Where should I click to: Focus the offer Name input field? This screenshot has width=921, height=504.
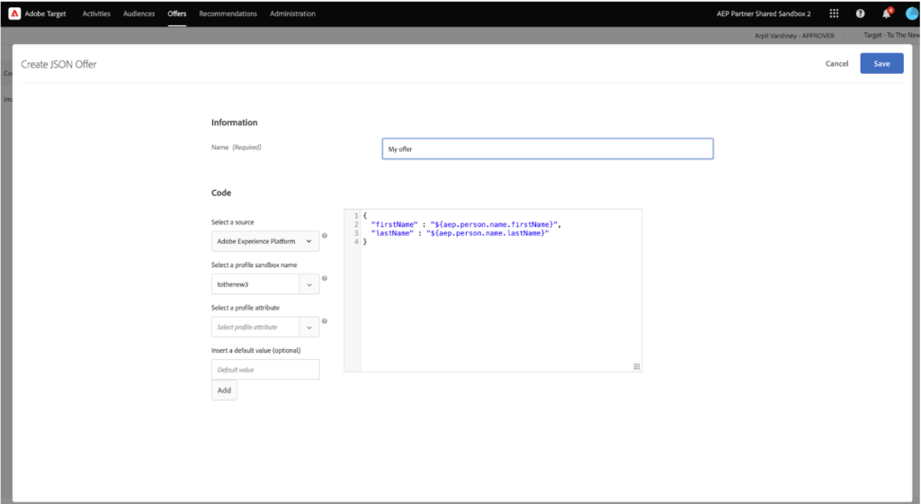547,149
